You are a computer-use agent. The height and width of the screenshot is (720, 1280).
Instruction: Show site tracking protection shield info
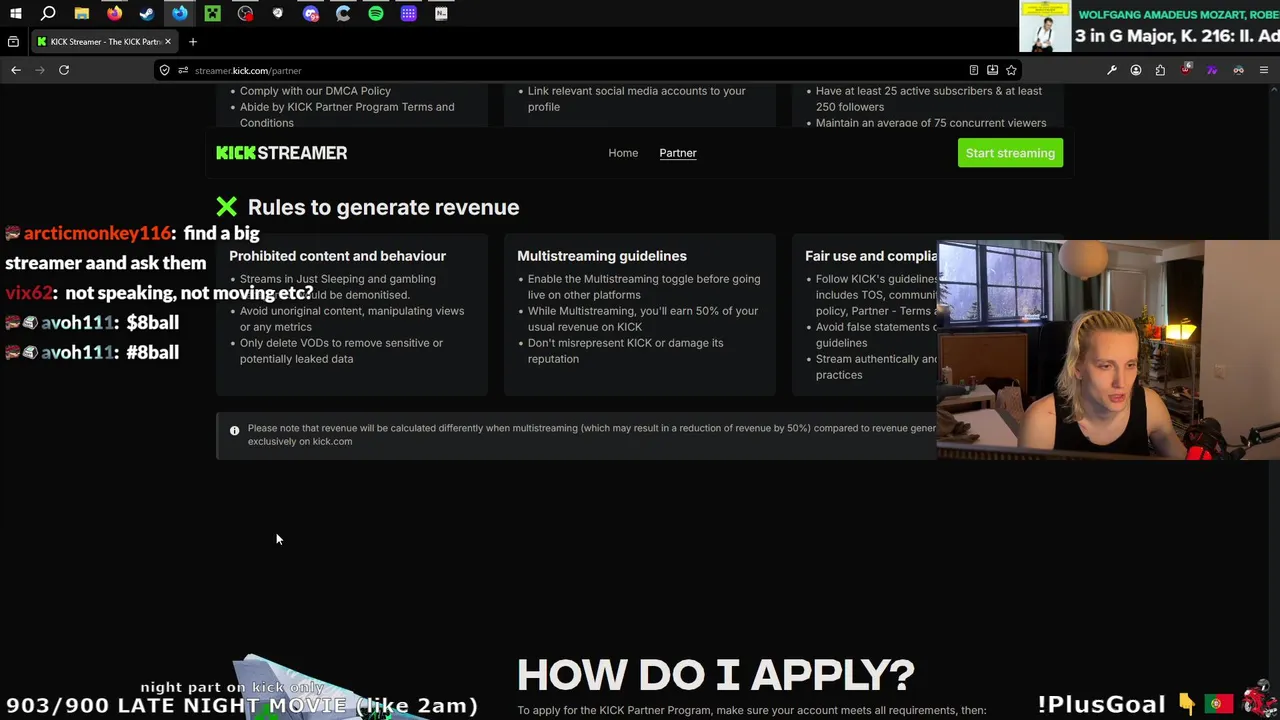pos(165,70)
